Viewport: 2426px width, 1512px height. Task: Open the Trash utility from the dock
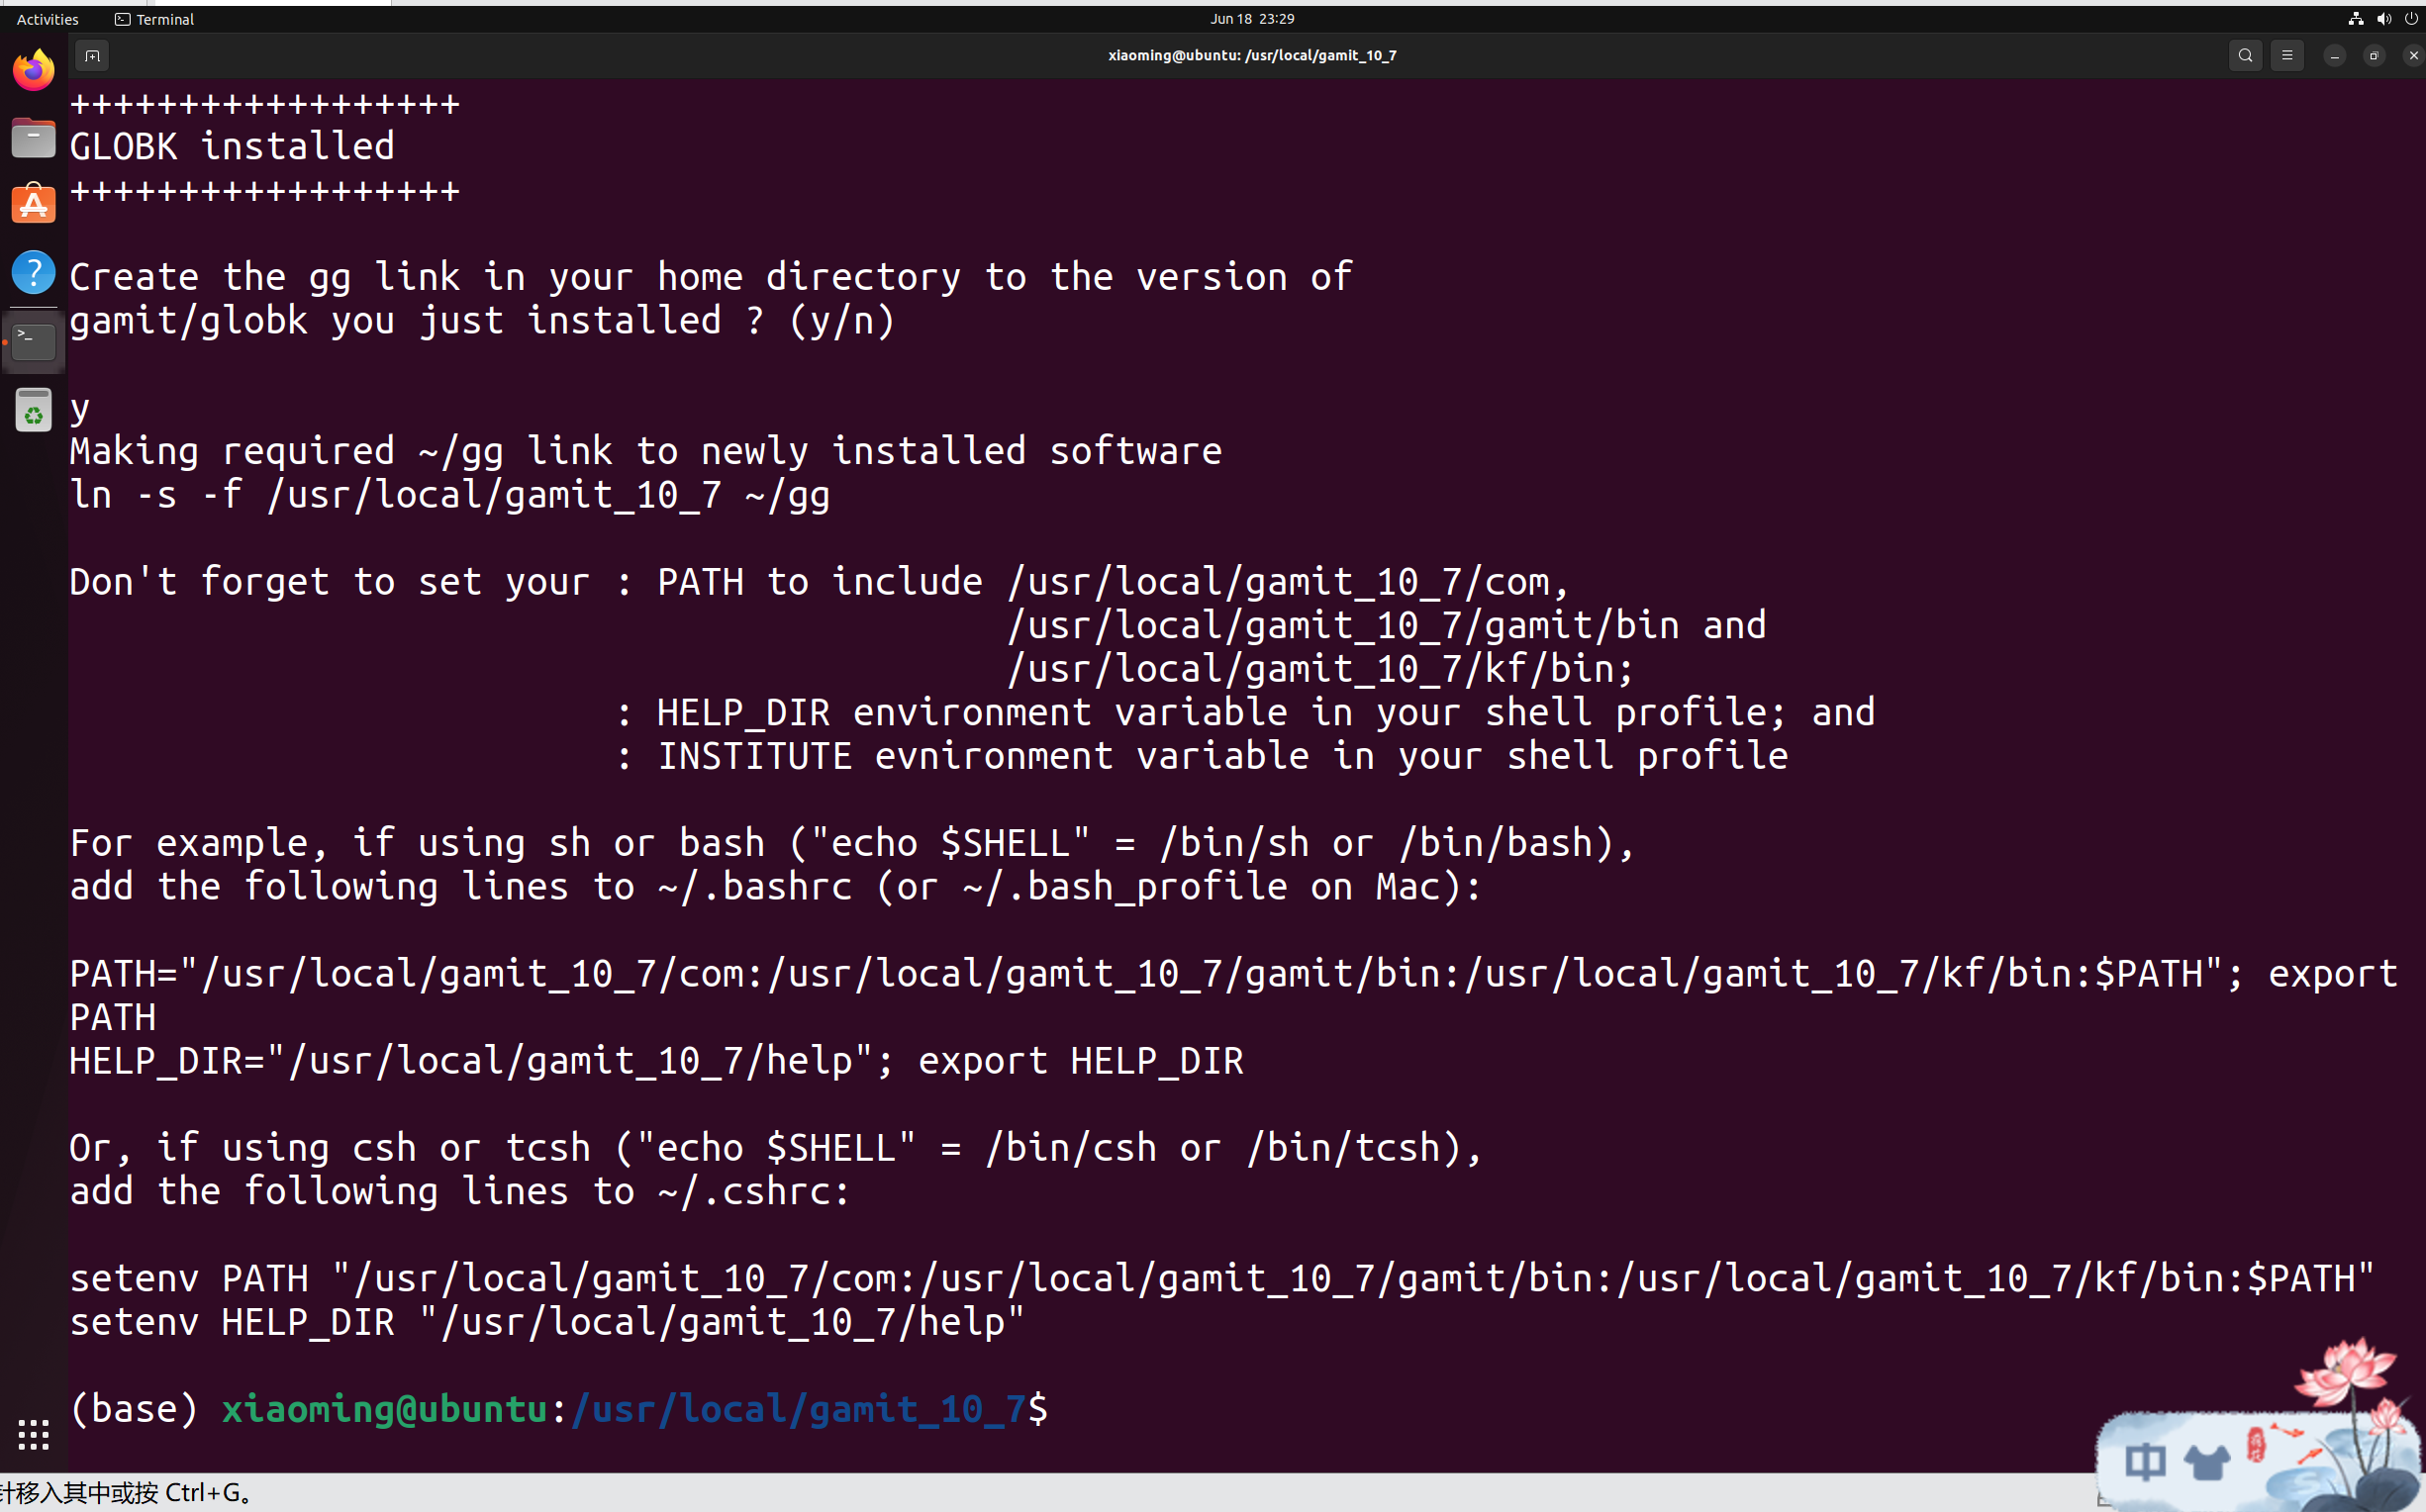(x=33, y=409)
